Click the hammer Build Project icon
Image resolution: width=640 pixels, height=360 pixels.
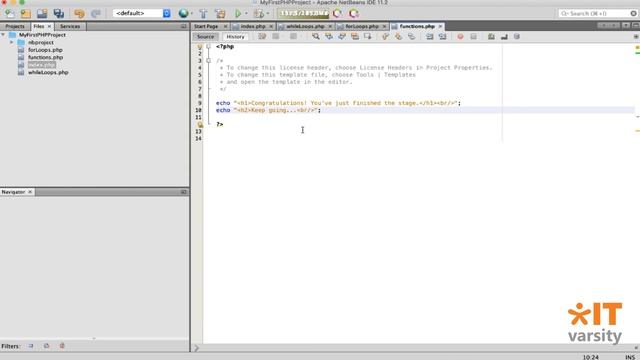click(203, 13)
